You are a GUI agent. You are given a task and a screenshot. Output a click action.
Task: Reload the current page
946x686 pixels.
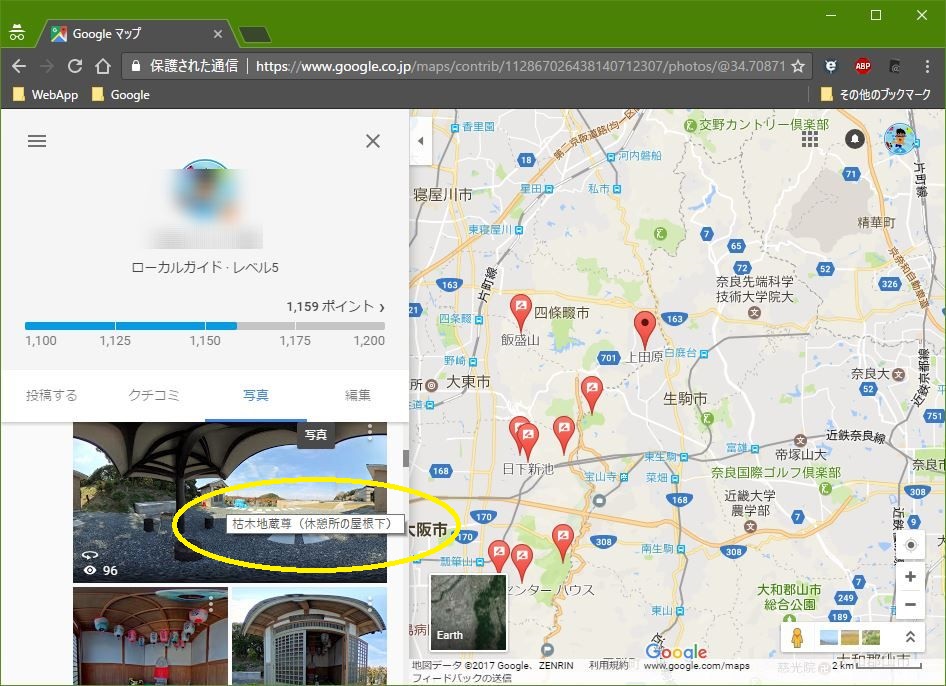coord(75,66)
